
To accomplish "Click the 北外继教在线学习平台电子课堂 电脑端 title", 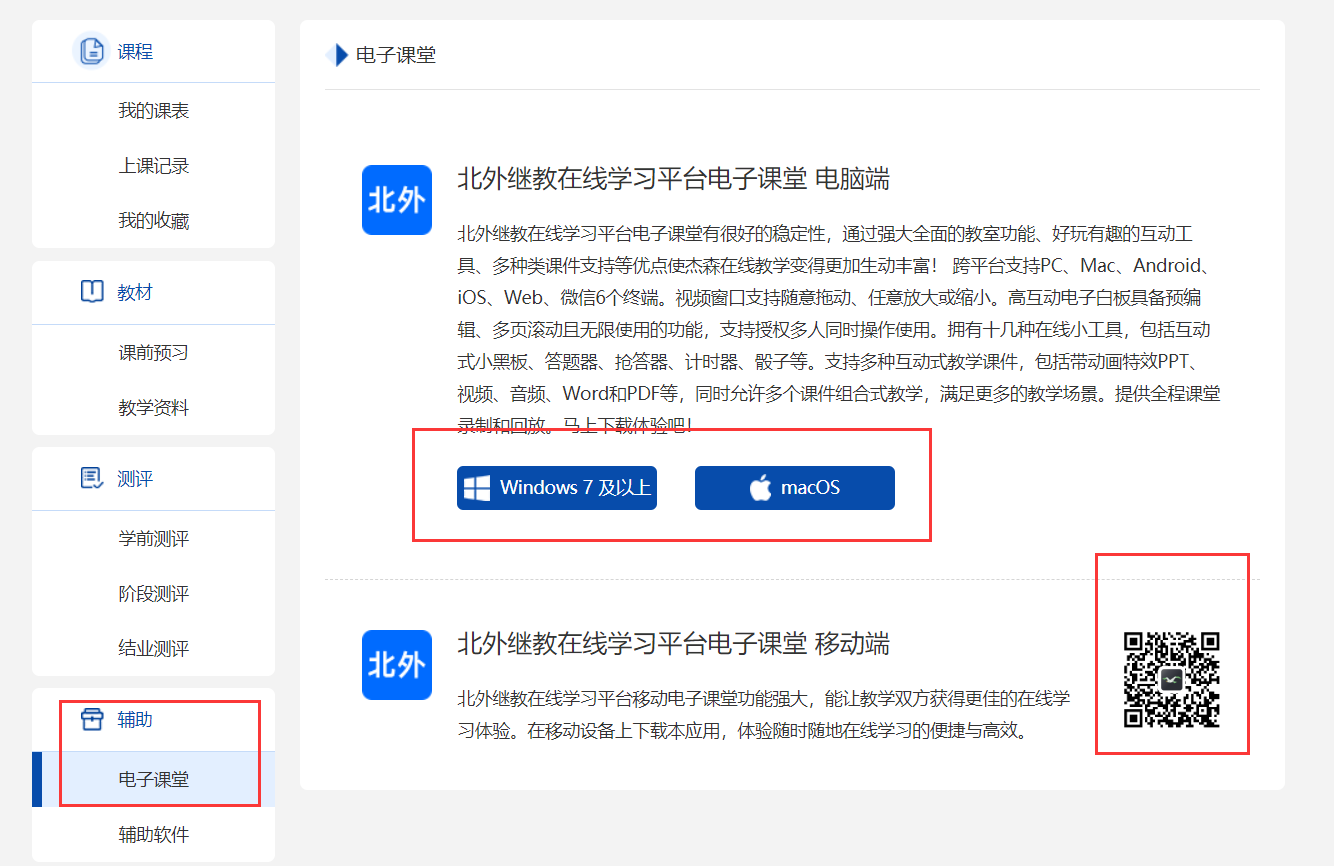I will [673, 179].
